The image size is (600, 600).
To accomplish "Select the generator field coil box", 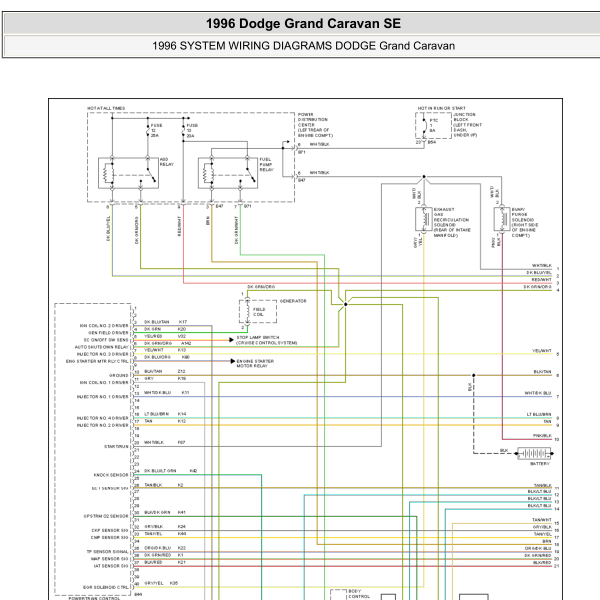I will point(258,311).
